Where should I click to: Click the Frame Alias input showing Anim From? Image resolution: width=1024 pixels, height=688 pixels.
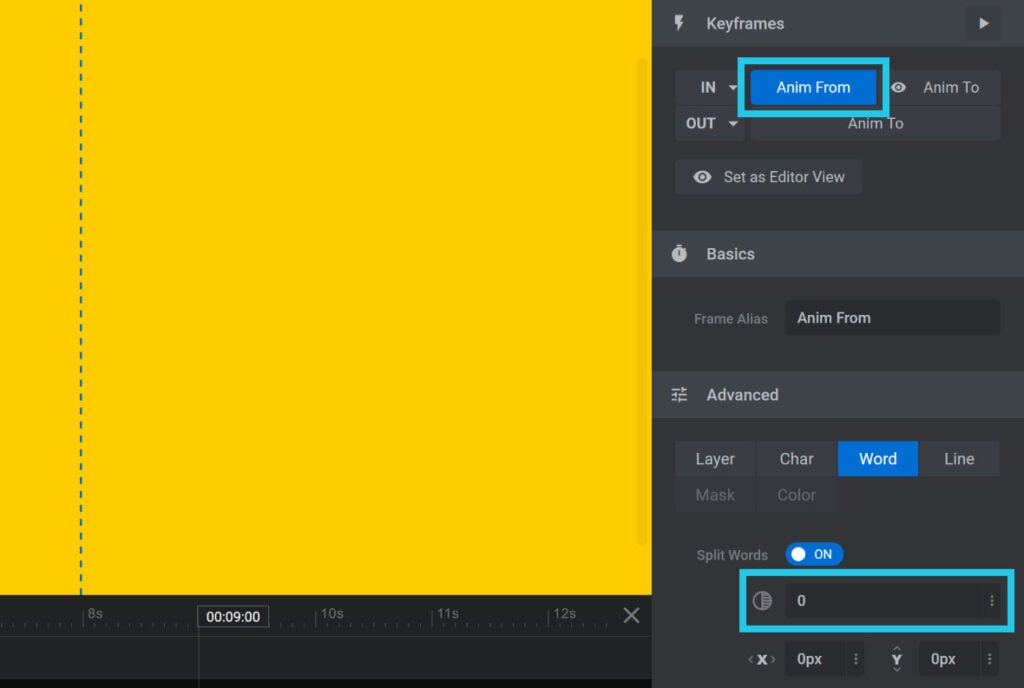coord(892,317)
